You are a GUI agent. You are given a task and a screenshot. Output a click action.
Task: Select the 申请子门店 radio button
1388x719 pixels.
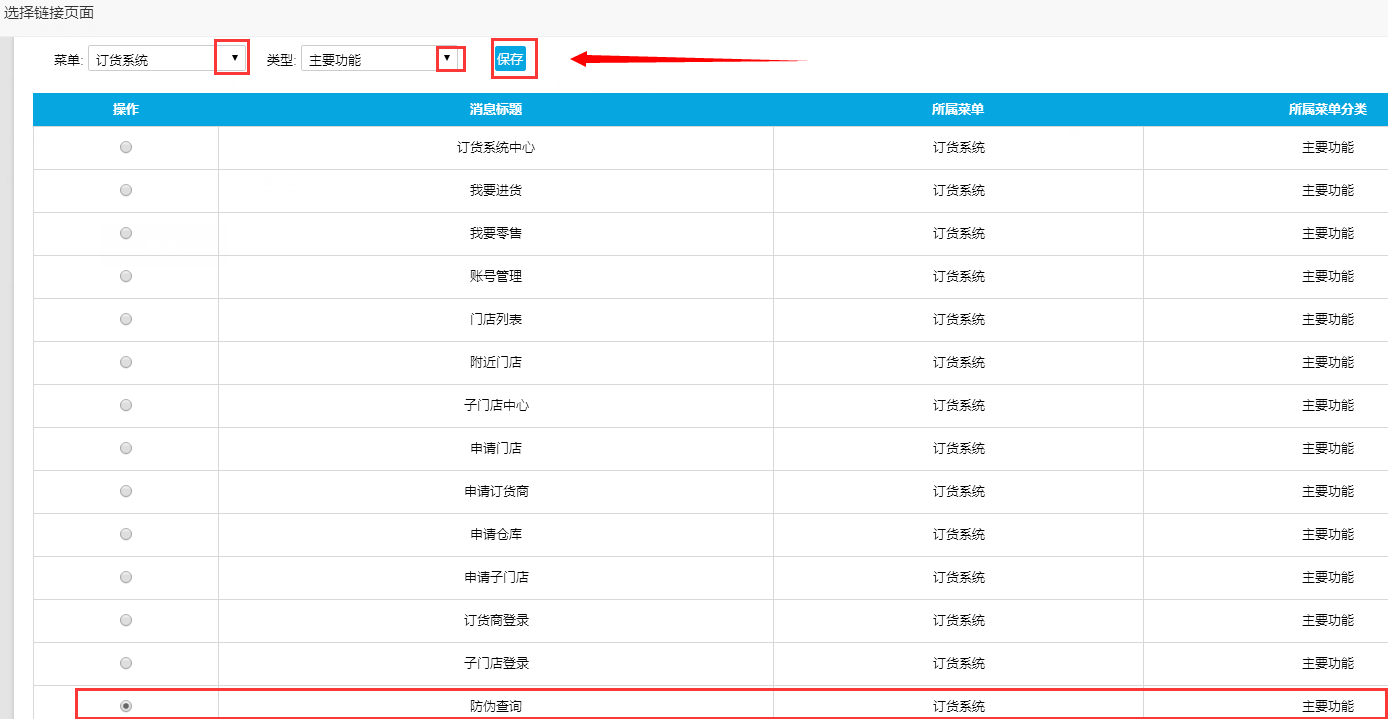coord(126,577)
